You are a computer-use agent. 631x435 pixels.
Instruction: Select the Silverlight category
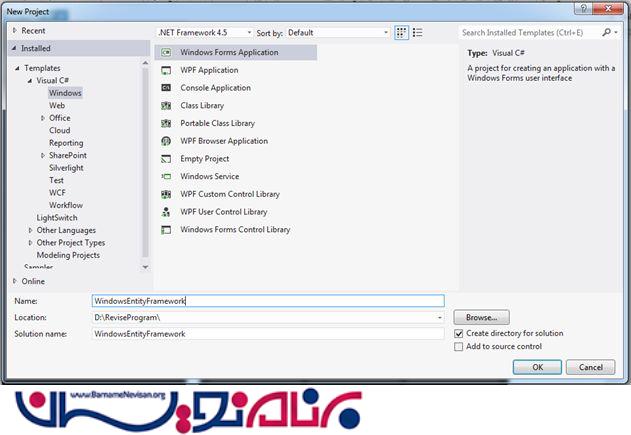tap(66, 168)
